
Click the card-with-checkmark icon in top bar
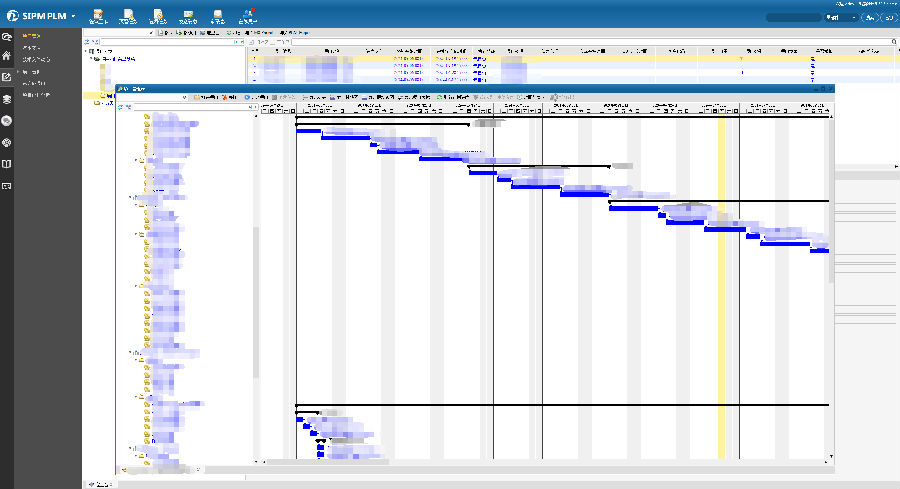click(188, 14)
